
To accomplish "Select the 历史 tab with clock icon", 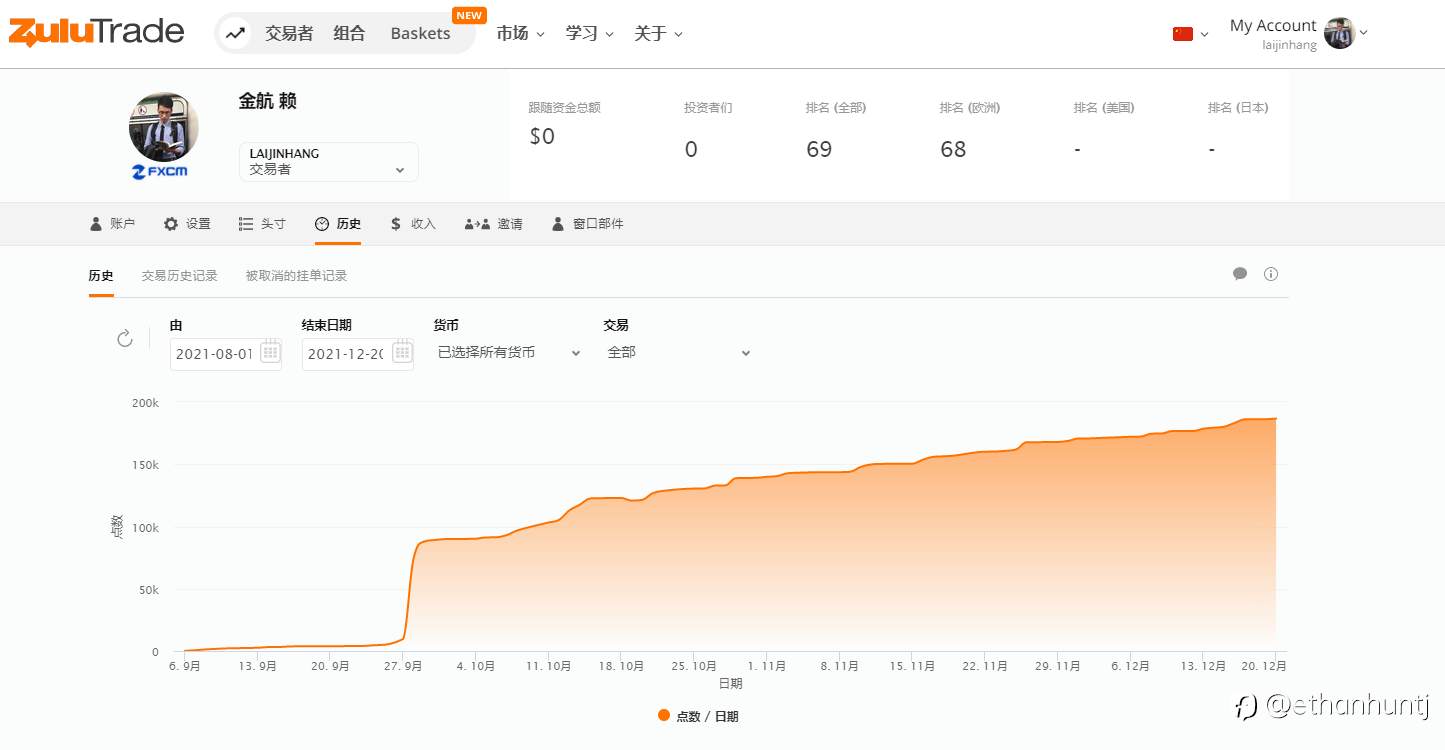I will [337, 224].
